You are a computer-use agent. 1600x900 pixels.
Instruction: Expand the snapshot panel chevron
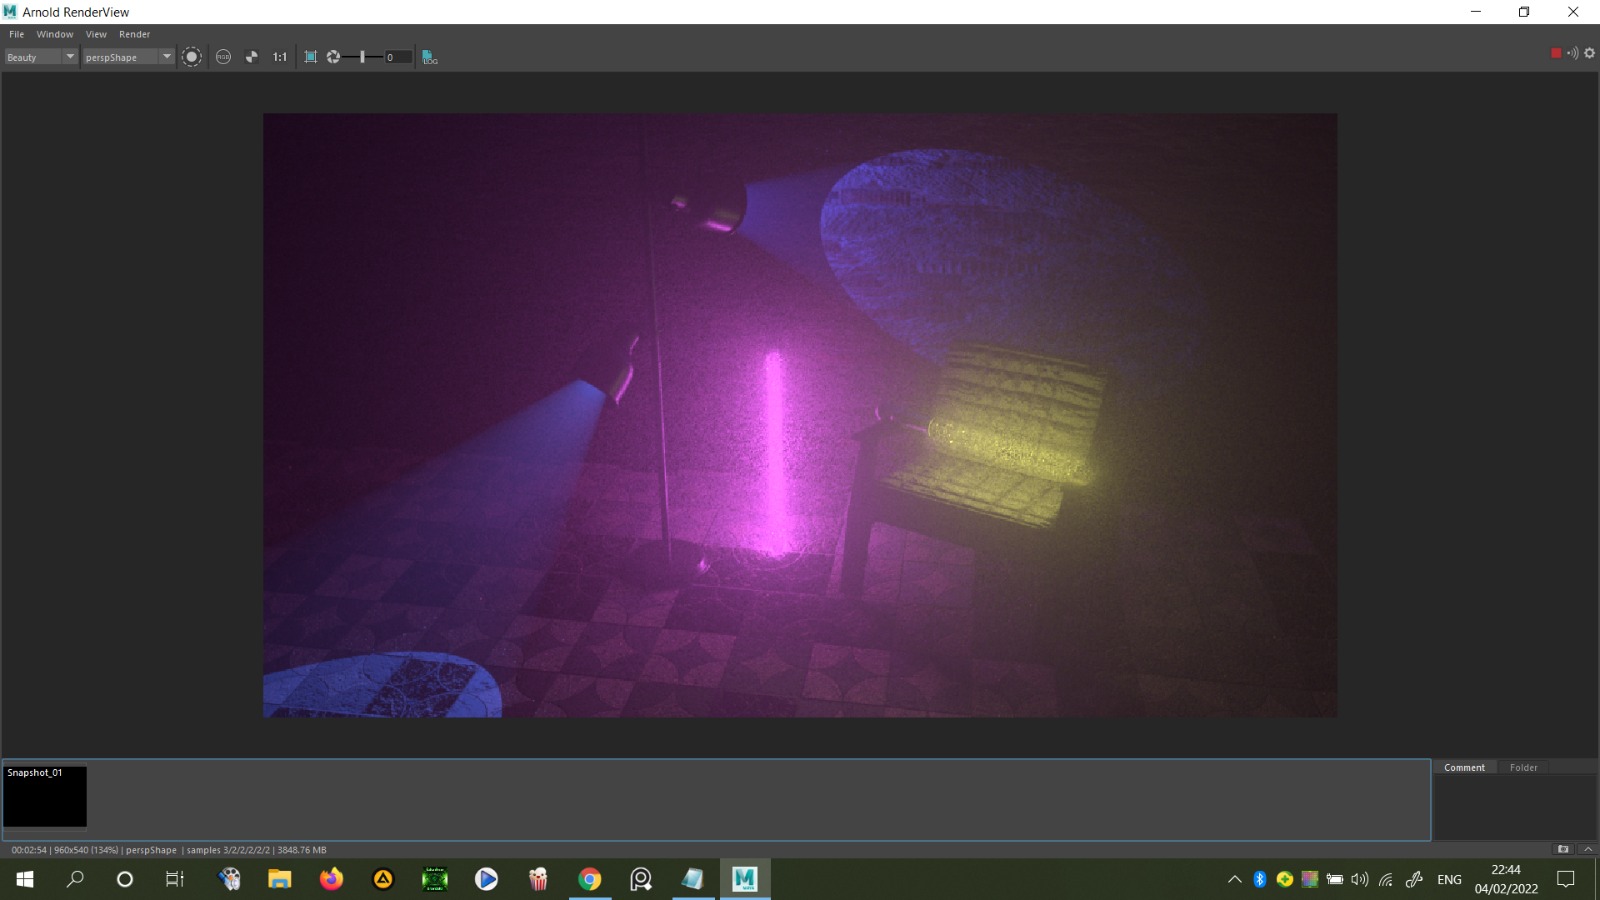click(1587, 849)
